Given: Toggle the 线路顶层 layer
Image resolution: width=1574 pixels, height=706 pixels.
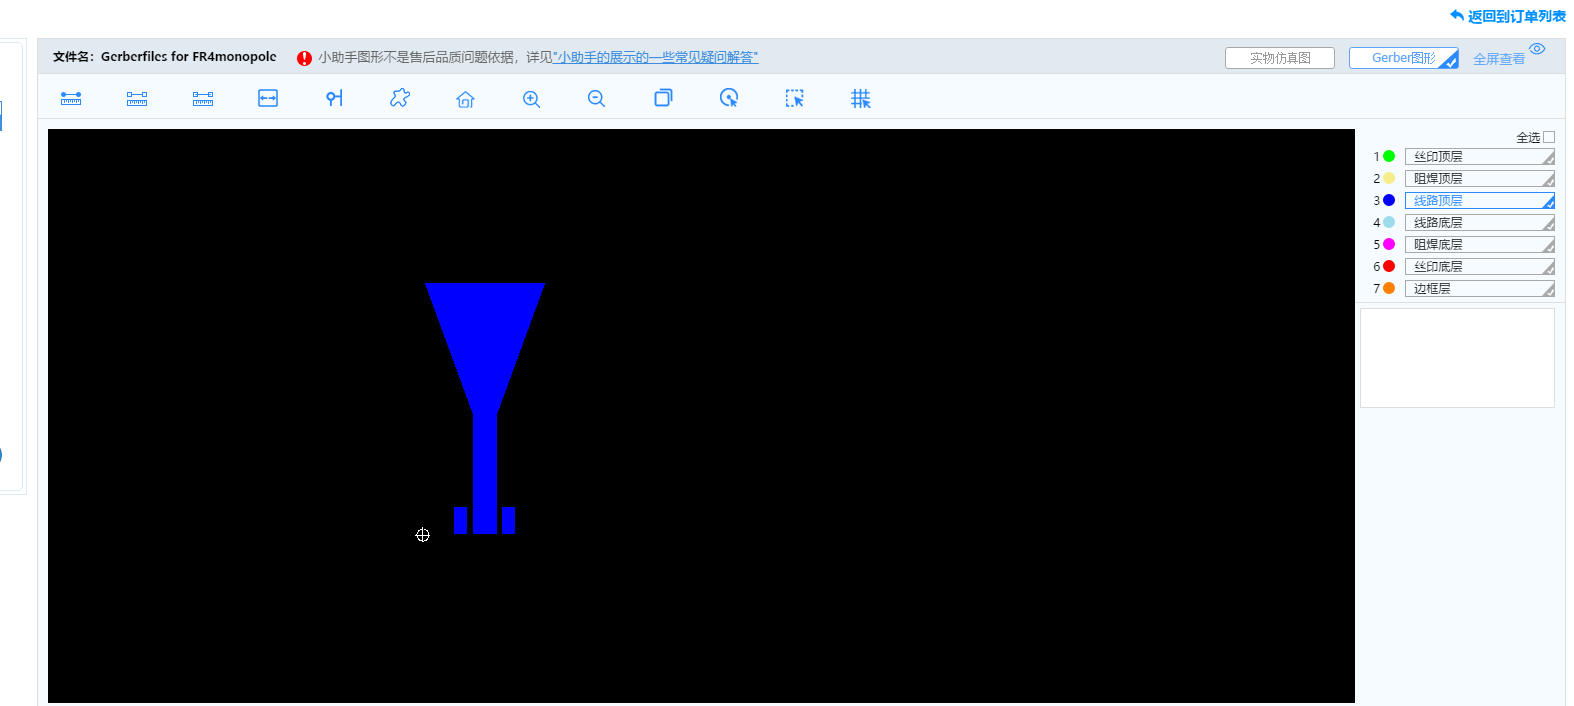Looking at the screenshot, I should [1480, 200].
